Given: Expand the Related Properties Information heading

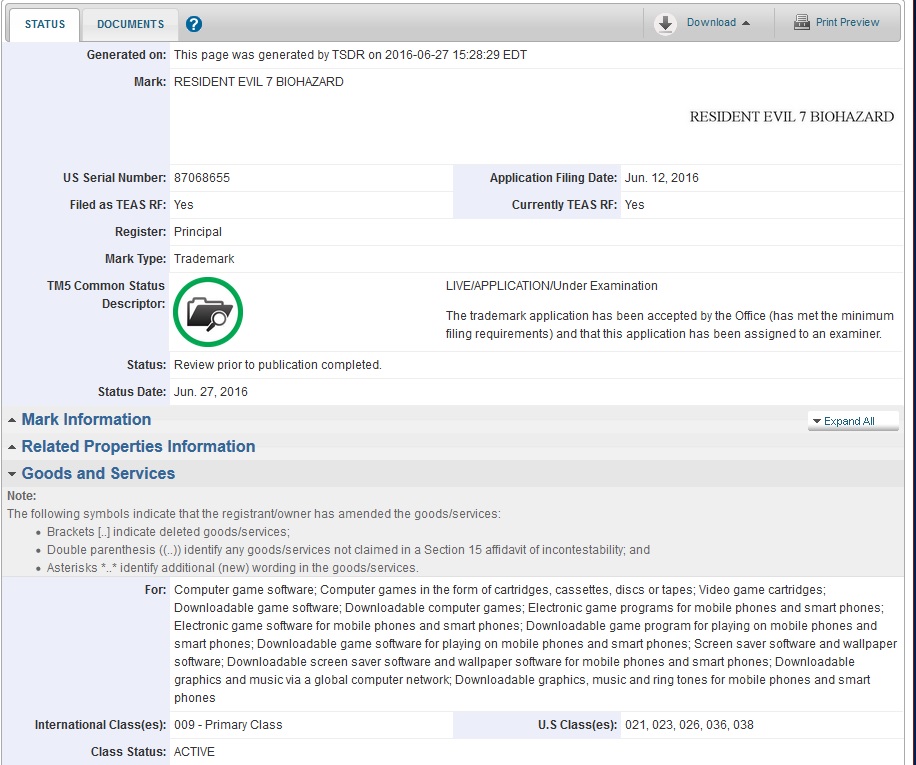Looking at the screenshot, I should (x=138, y=447).
